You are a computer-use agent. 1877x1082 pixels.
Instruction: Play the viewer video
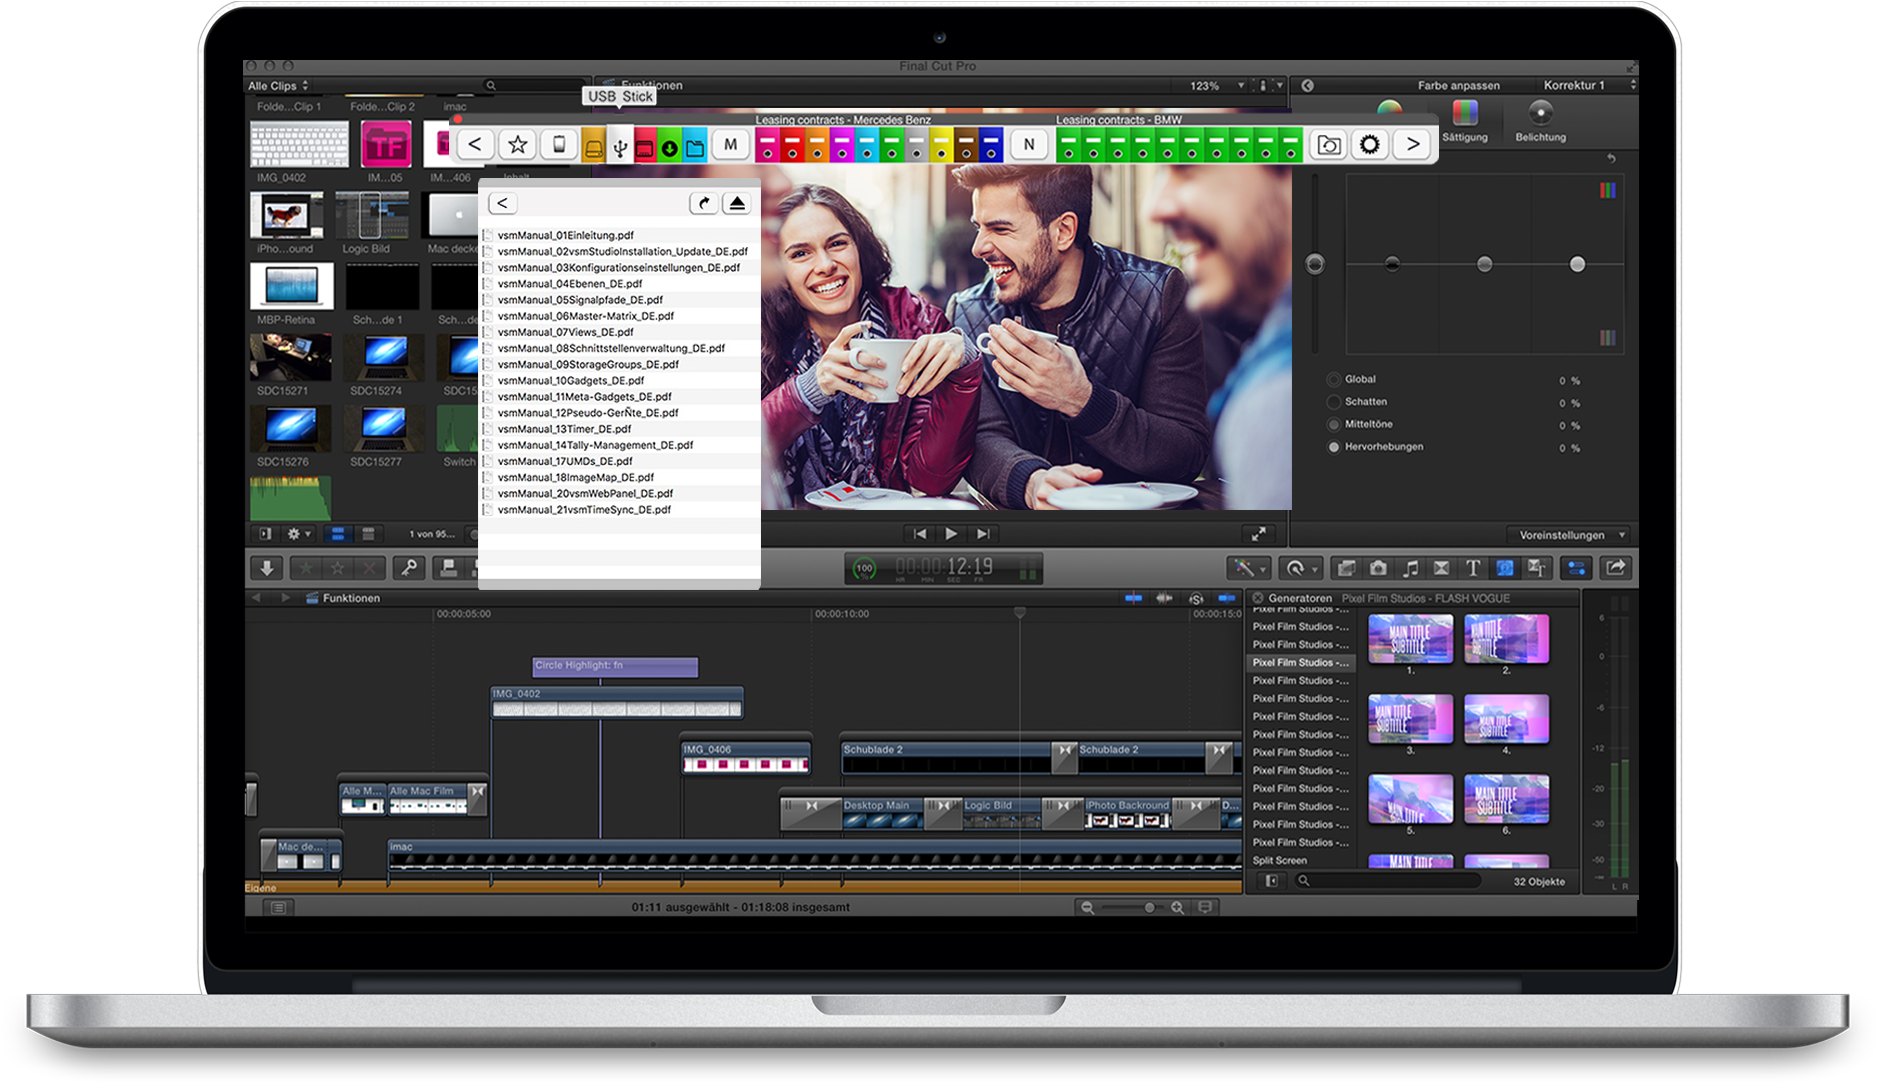pos(951,534)
